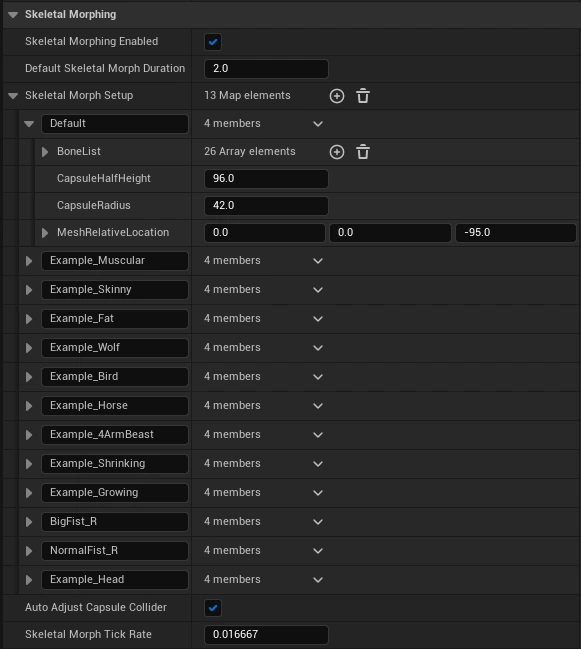Image resolution: width=581 pixels, height=649 pixels.
Task: Expand the MeshRelativeLocation vector
Action: (x=45, y=233)
